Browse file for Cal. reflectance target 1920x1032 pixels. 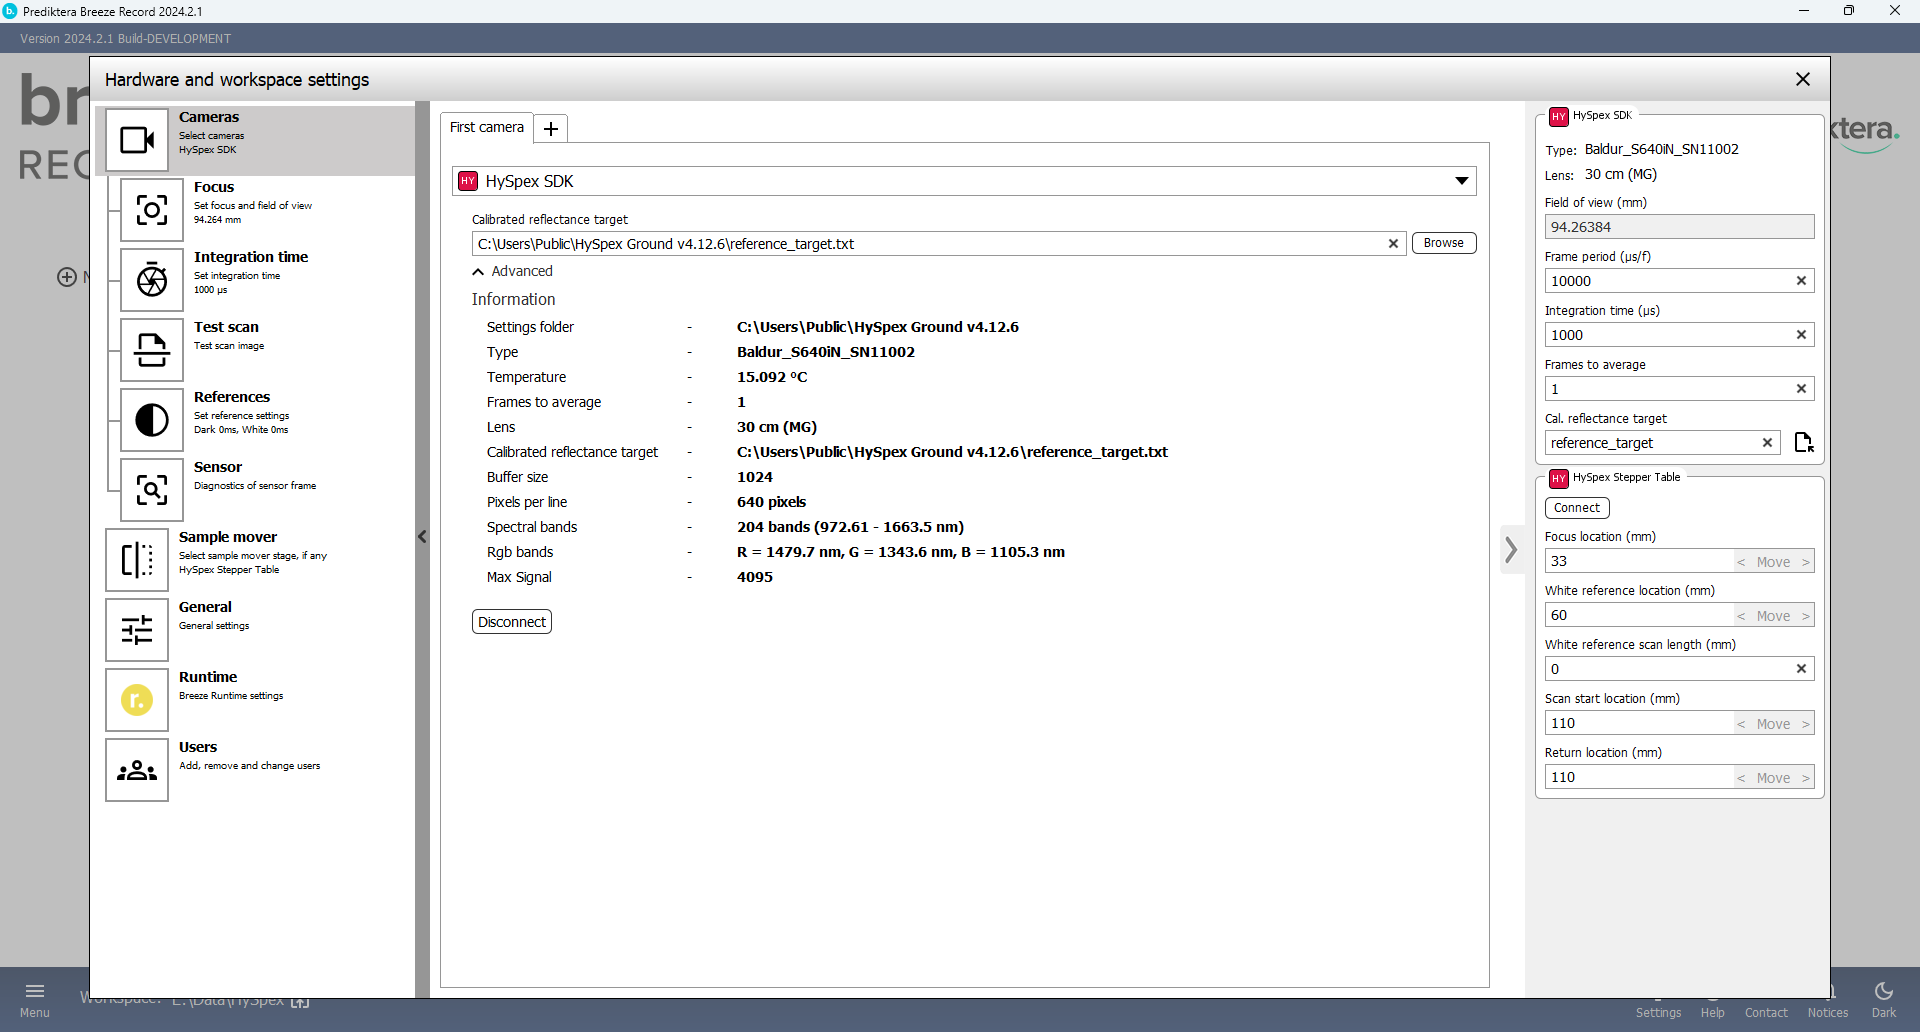point(1803,443)
